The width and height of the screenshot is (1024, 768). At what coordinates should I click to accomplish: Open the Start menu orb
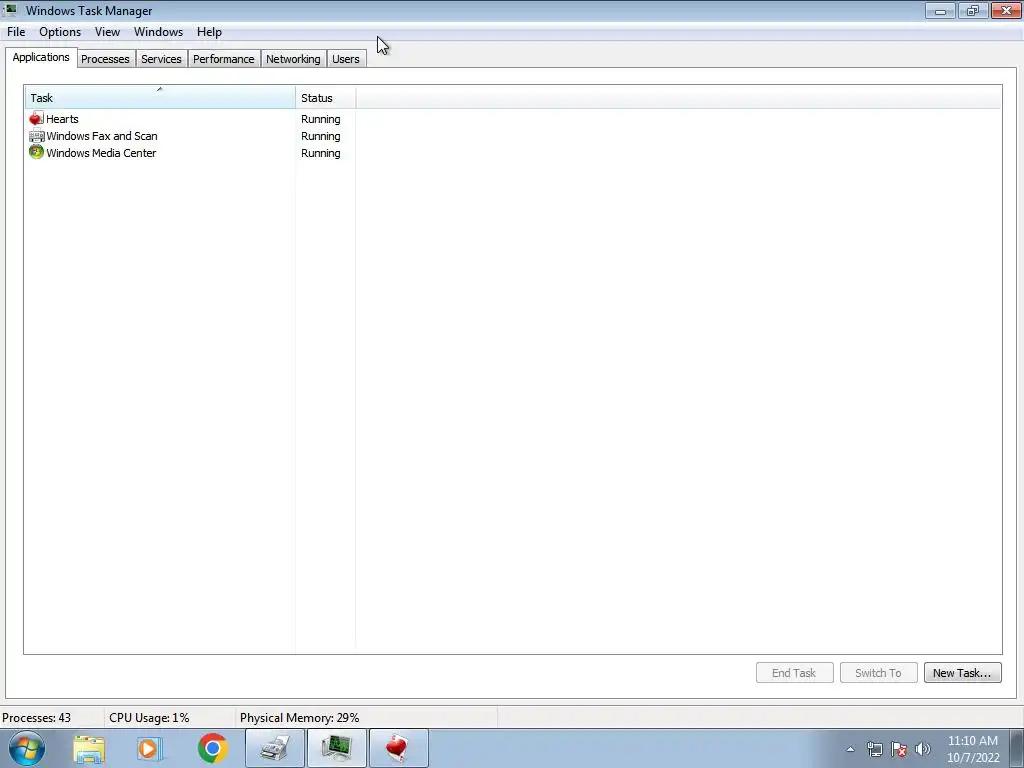click(x=27, y=748)
